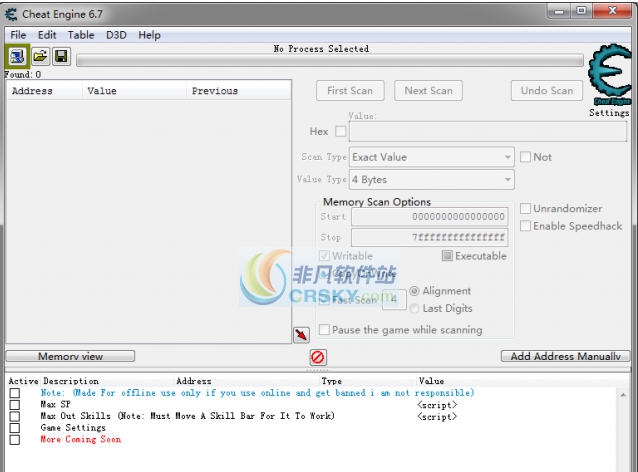
Task: Open the process selector computer icon
Action: (x=17, y=56)
